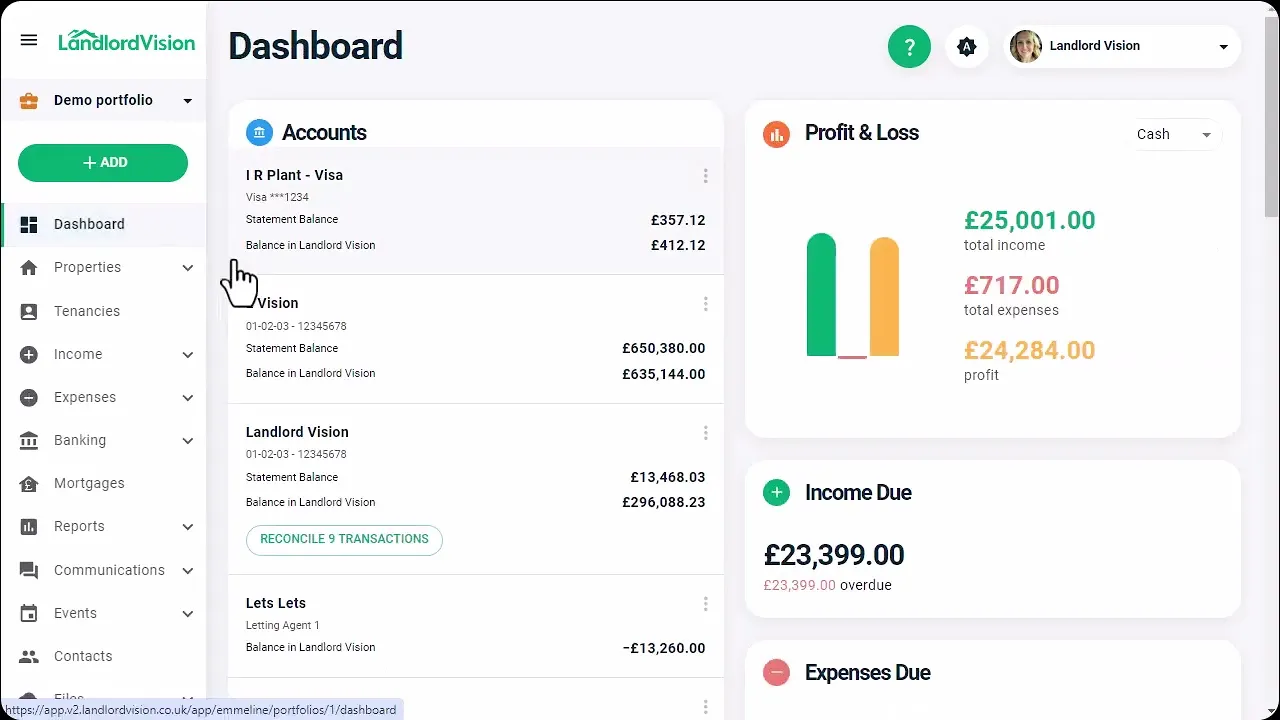Open the Cash basis dropdown
This screenshot has height=720, width=1280.
tap(1174, 134)
